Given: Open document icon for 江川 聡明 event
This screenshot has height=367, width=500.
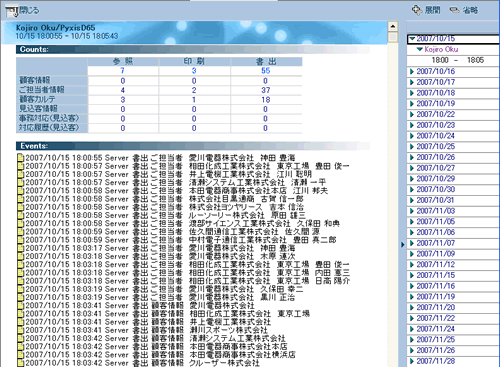Looking at the screenshot, I should click(x=21, y=174).
